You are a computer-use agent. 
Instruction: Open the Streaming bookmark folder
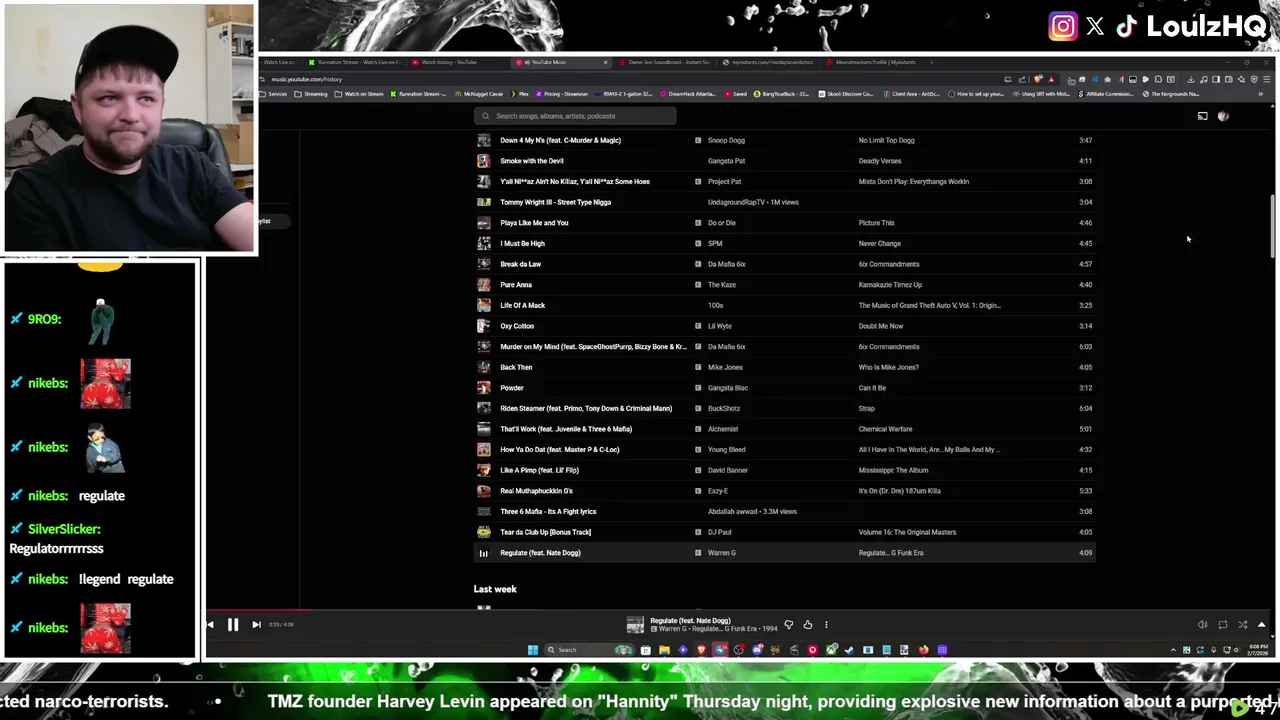coord(311,94)
